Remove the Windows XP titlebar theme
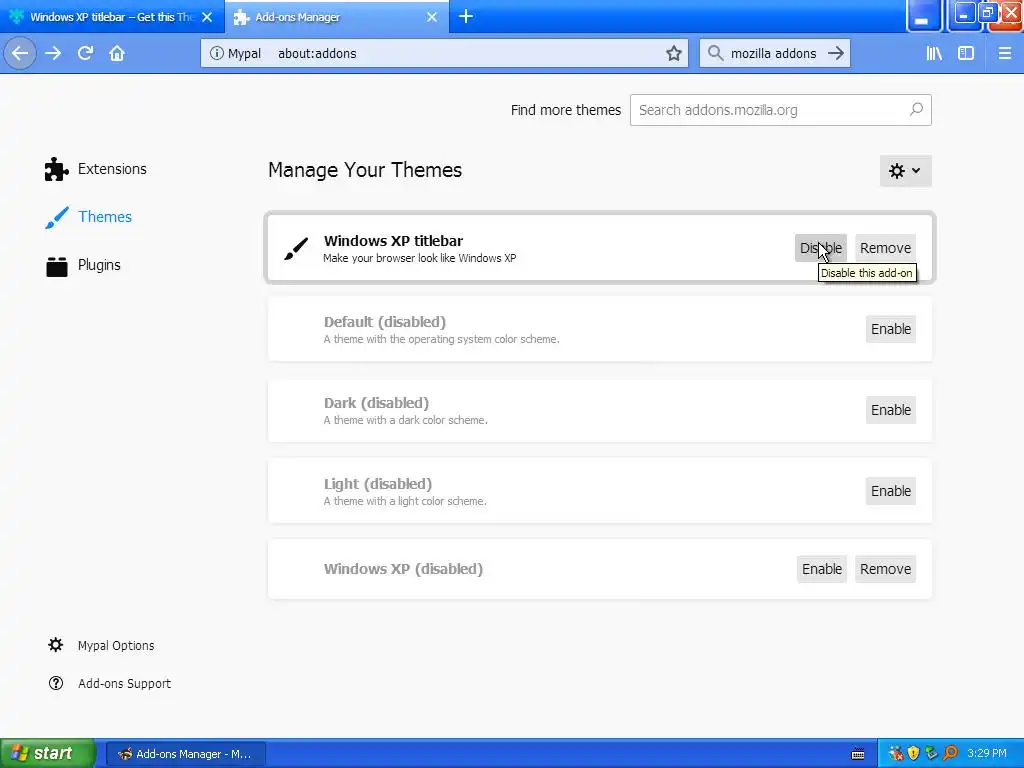Viewport: 1024px width, 768px height. (885, 248)
